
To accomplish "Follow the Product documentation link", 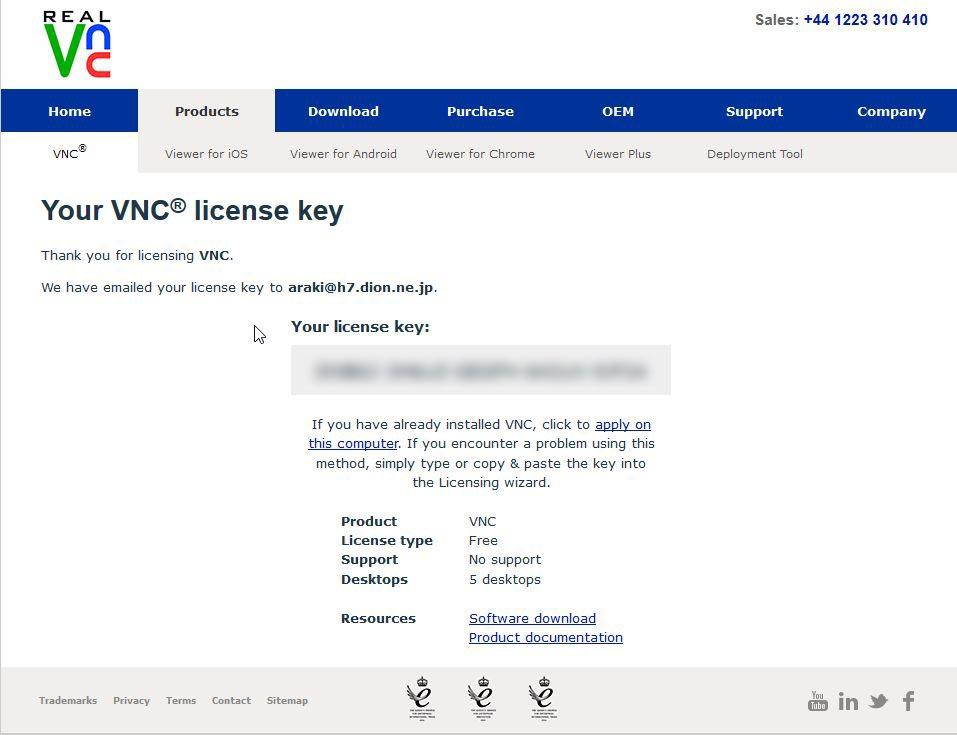I will [546, 637].
